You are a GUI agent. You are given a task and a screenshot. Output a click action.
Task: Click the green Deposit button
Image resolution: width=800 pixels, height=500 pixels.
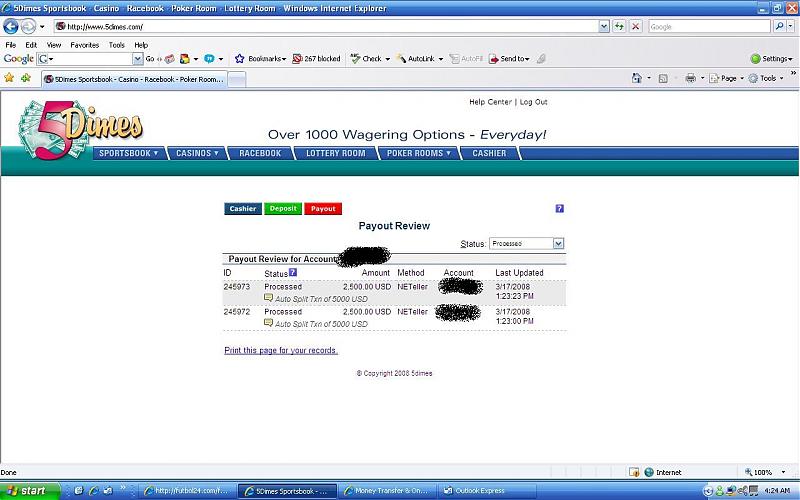point(283,209)
